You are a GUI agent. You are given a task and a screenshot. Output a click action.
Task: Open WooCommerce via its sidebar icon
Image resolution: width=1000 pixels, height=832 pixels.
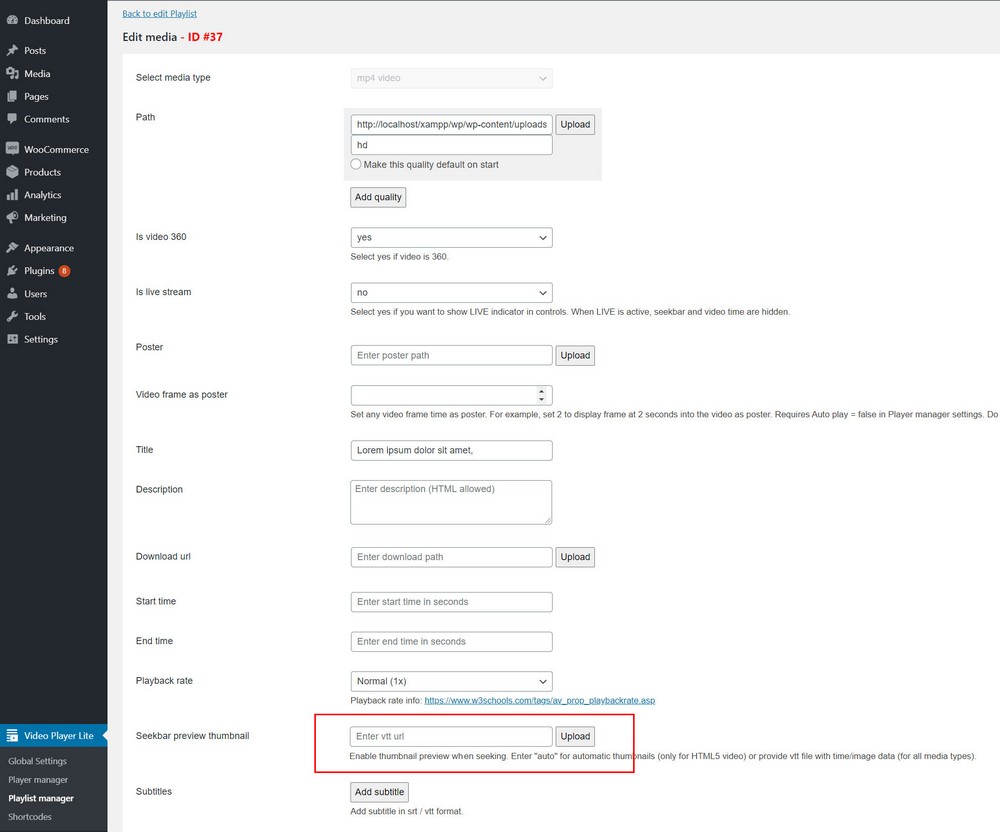[x=13, y=149]
